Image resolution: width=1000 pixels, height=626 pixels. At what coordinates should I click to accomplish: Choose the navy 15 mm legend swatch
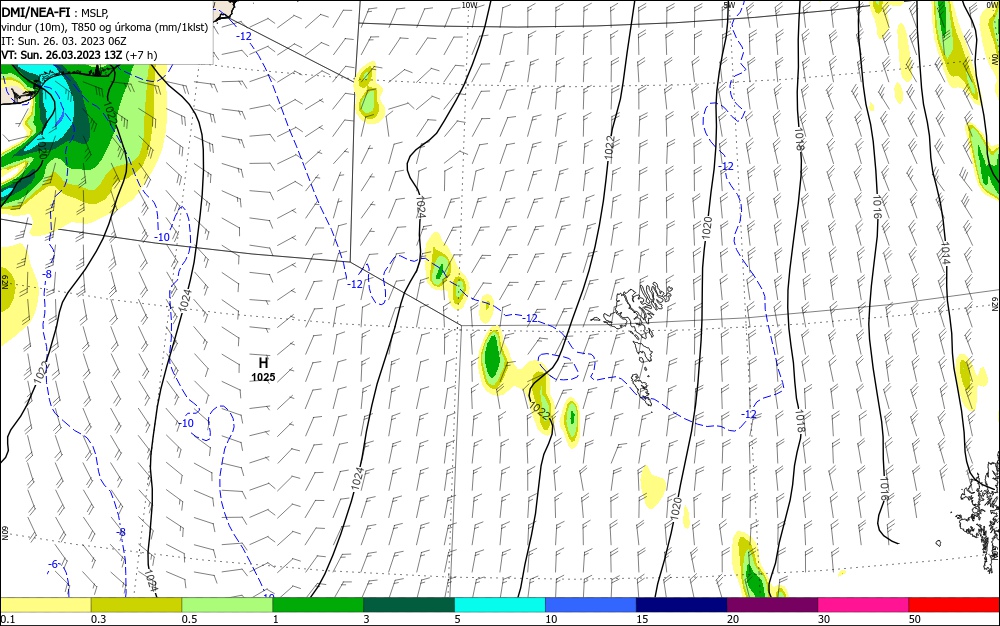(682, 605)
